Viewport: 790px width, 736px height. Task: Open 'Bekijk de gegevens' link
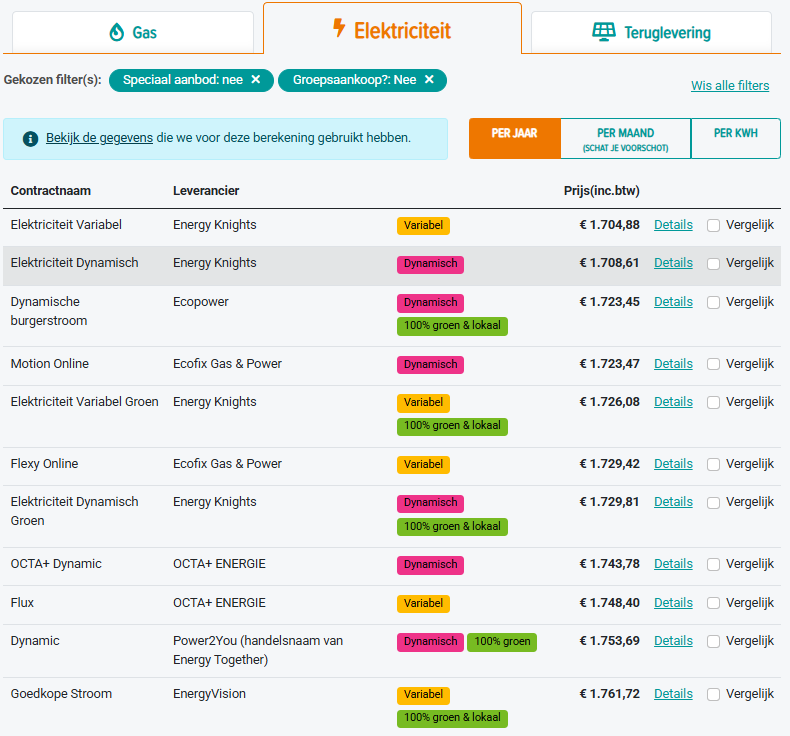(x=99, y=138)
